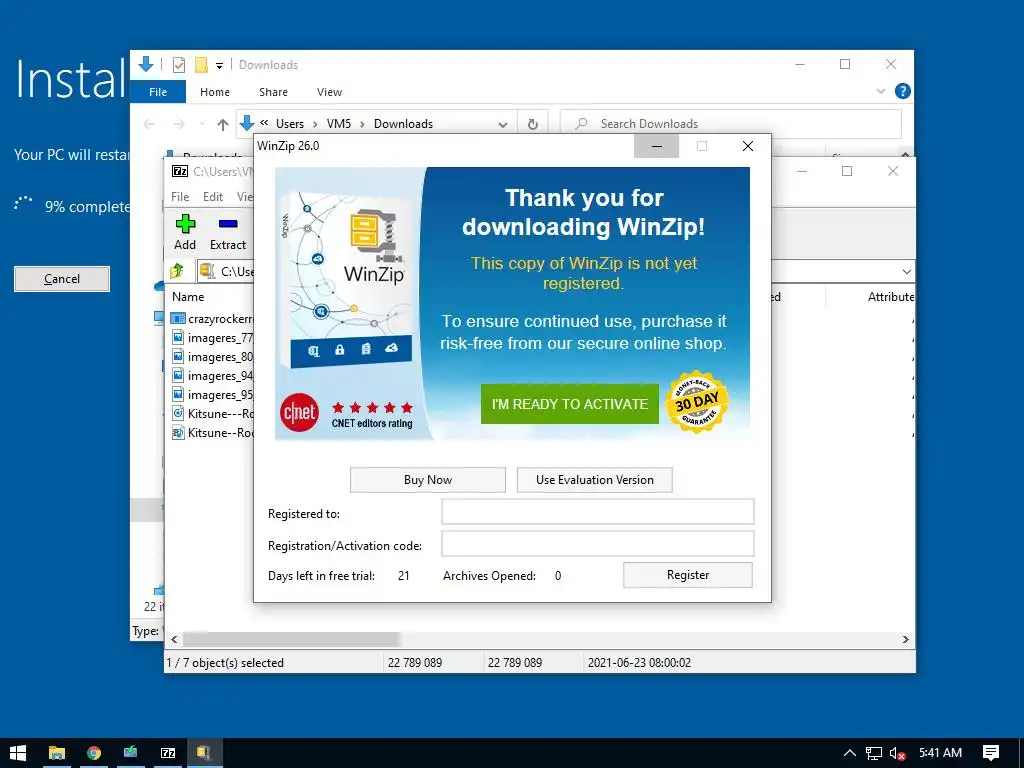Expand the 7-Zip address path dropdown

[906, 272]
